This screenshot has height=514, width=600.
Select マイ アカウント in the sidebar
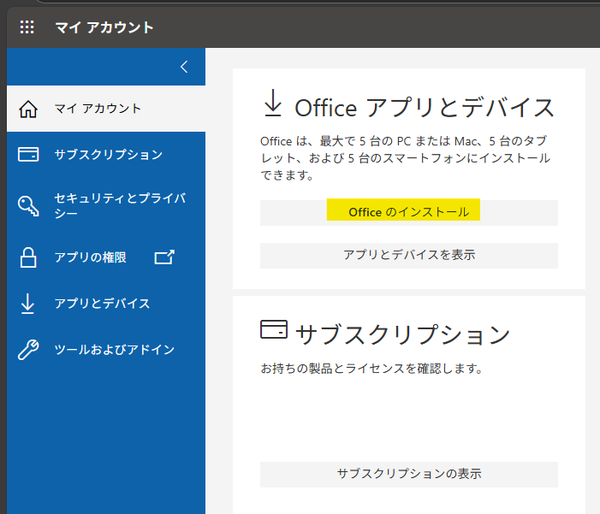pyautogui.click(x=97, y=109)
